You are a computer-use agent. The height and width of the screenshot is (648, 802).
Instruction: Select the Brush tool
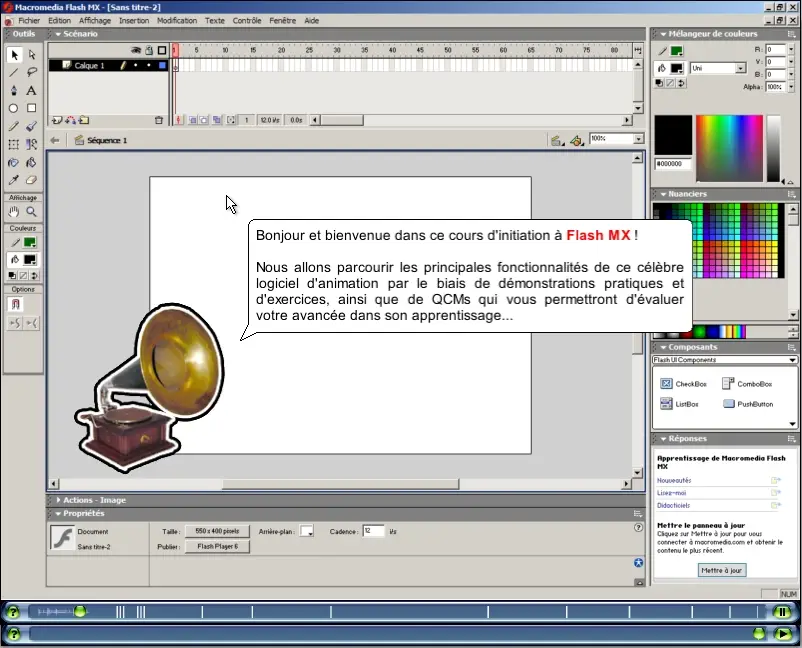point(32,126)
